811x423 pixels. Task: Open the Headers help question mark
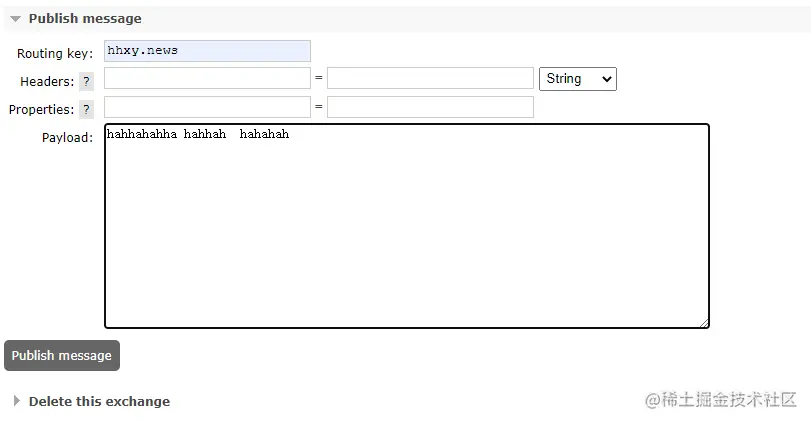[86, 81]
